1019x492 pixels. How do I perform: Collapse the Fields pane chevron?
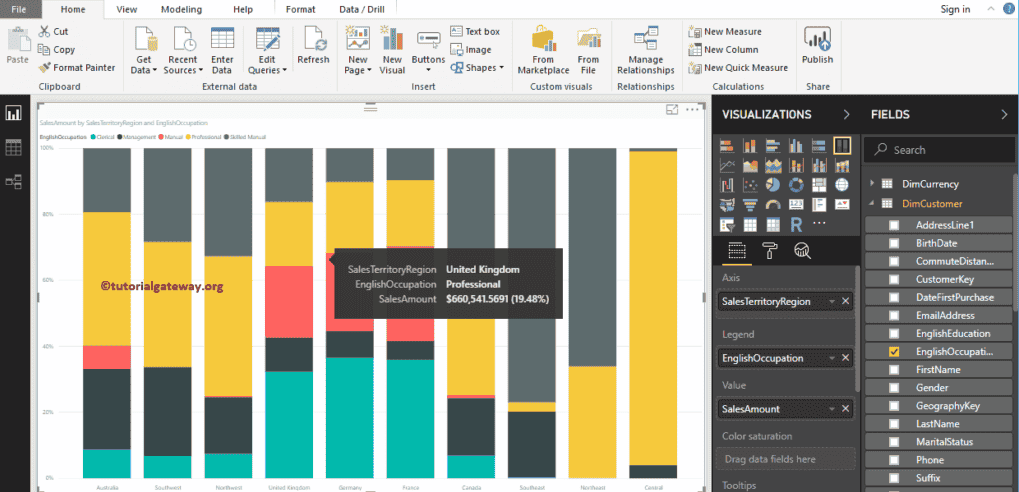pos(1005,114)
